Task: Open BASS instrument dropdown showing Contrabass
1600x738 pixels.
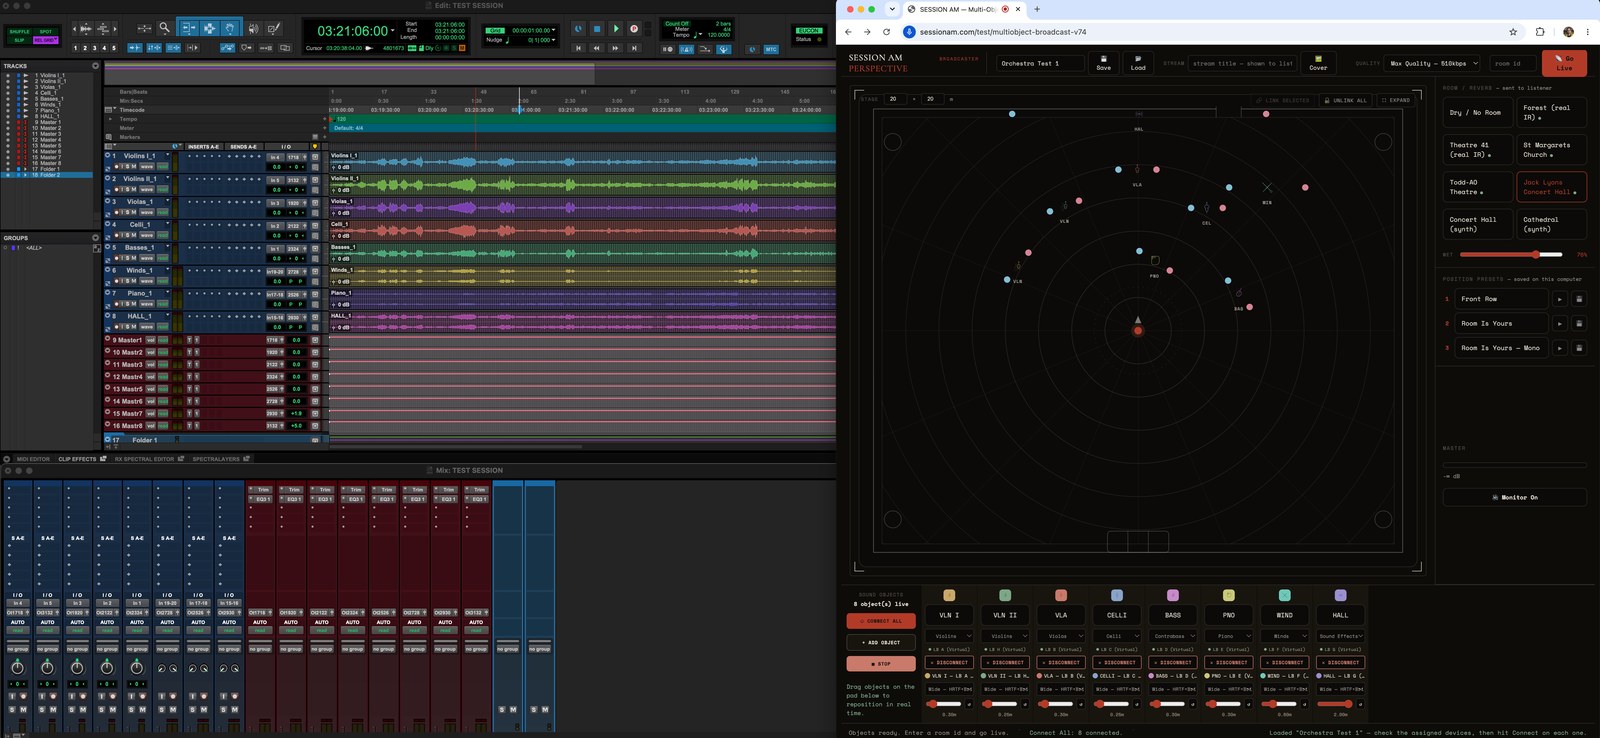Action: pyautogui.click(x=1173, y=636)
